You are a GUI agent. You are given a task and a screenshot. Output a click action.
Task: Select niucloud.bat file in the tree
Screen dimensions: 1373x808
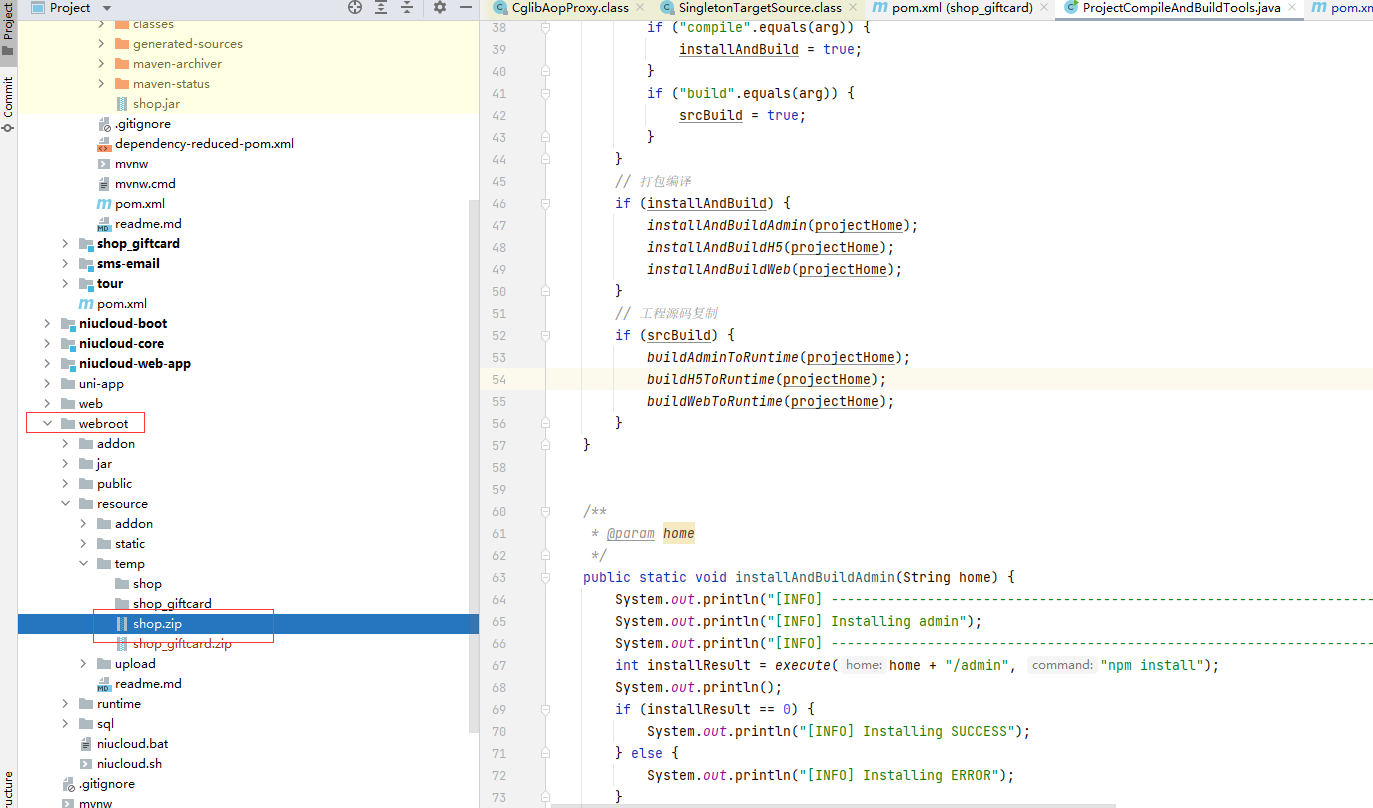(x=132, y=744)
